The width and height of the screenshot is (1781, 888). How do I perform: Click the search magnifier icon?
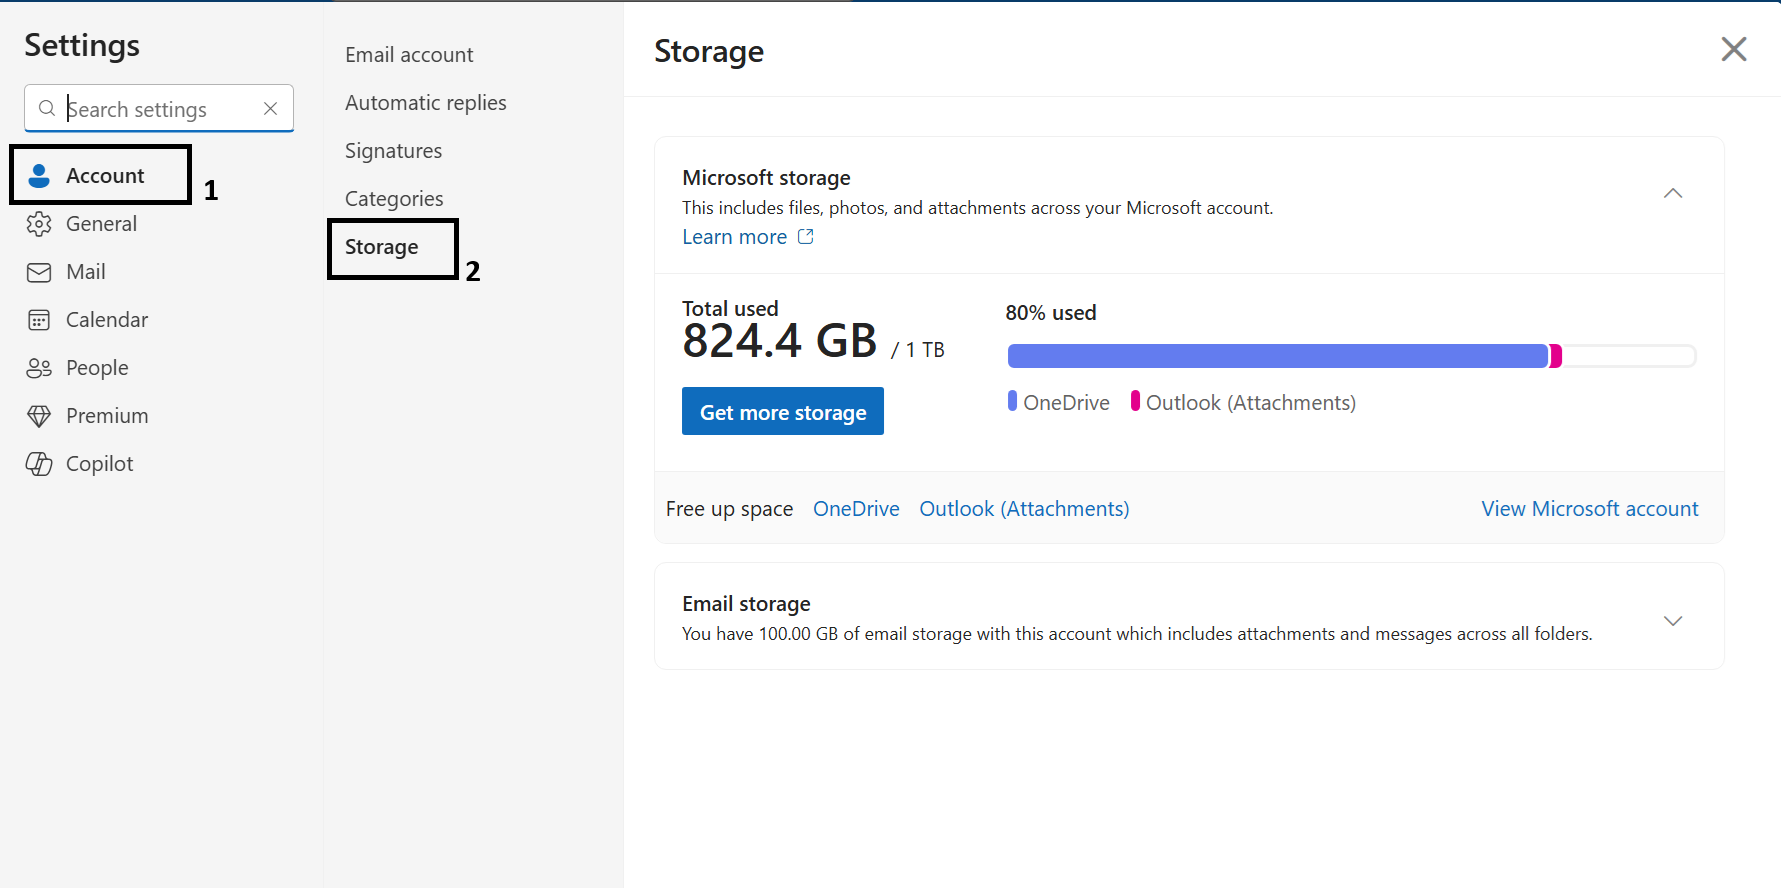tap(47, 108)
